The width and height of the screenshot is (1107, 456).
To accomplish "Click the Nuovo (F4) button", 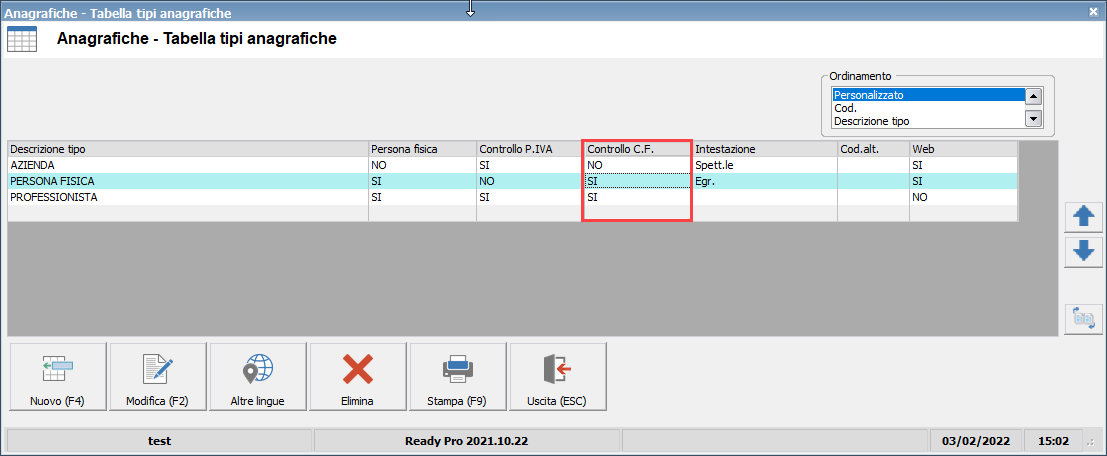I will click(58, 376).
